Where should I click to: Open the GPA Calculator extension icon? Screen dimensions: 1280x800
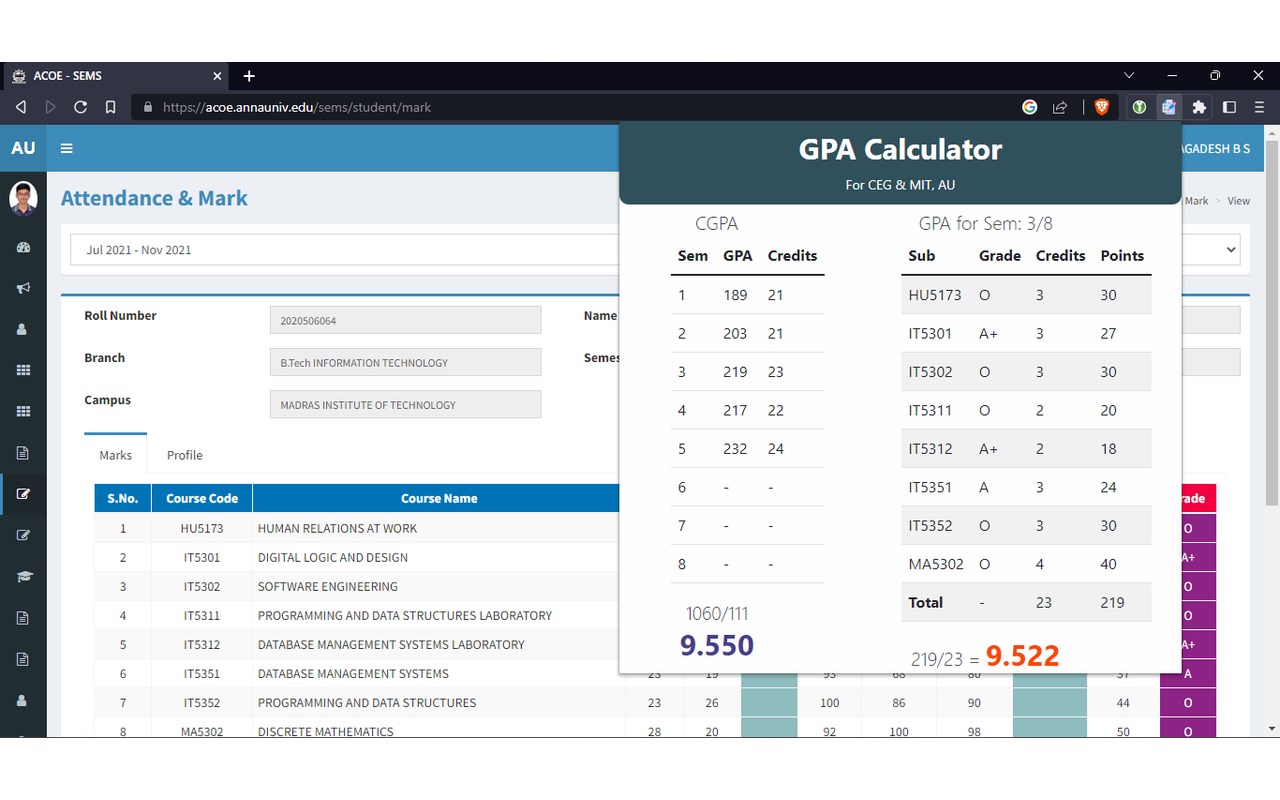(1168, 107)
